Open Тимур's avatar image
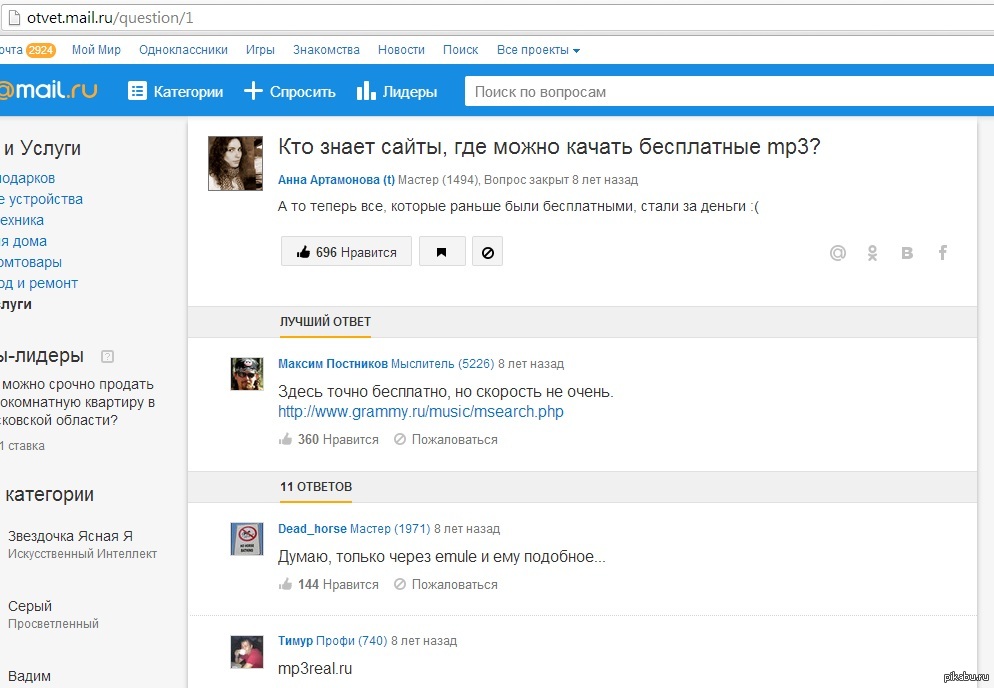Screen dimensions: 994x688 pyautogui.click(x=247, y=652)
